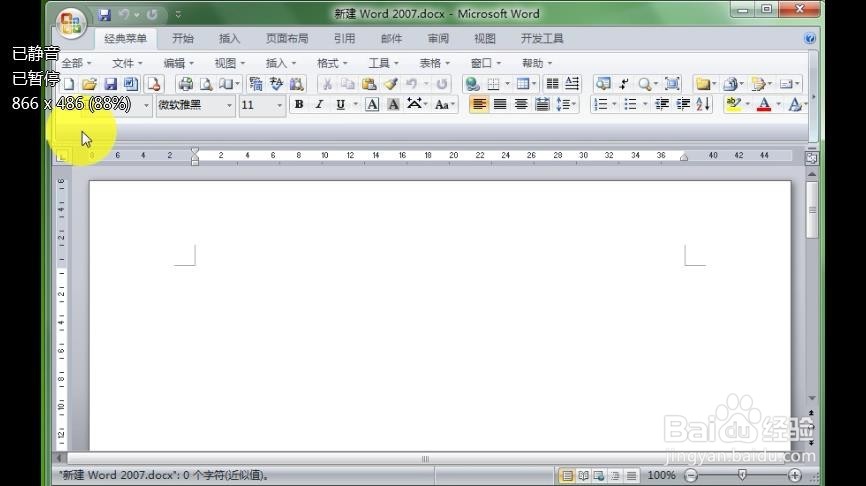Click the vertical scrollbar thumb

point(811,210)
